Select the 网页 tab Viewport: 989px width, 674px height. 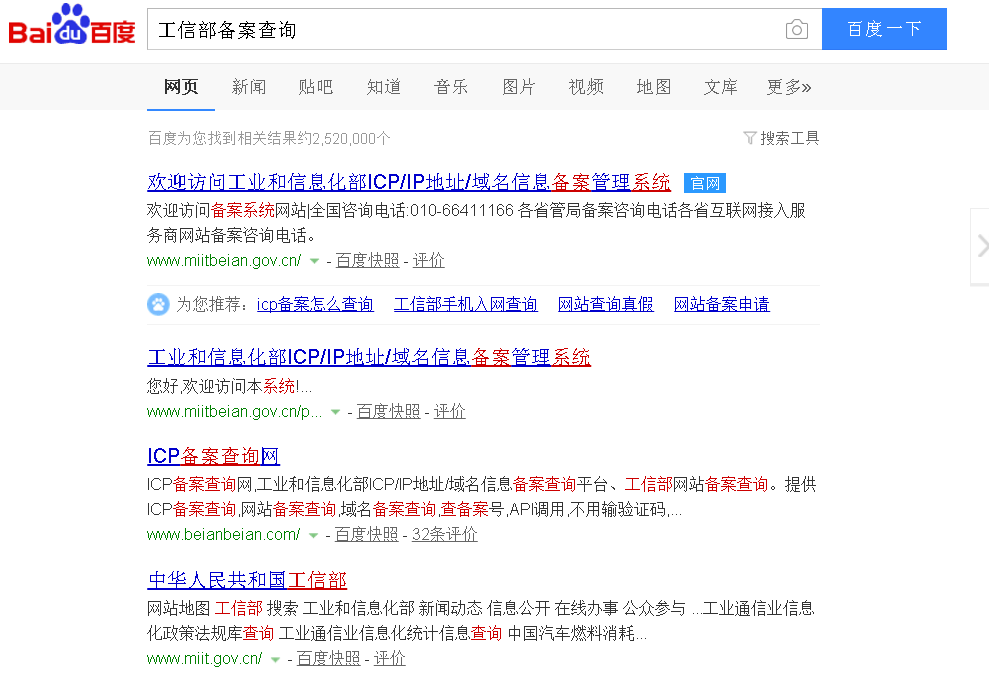[x=181, y=87]
